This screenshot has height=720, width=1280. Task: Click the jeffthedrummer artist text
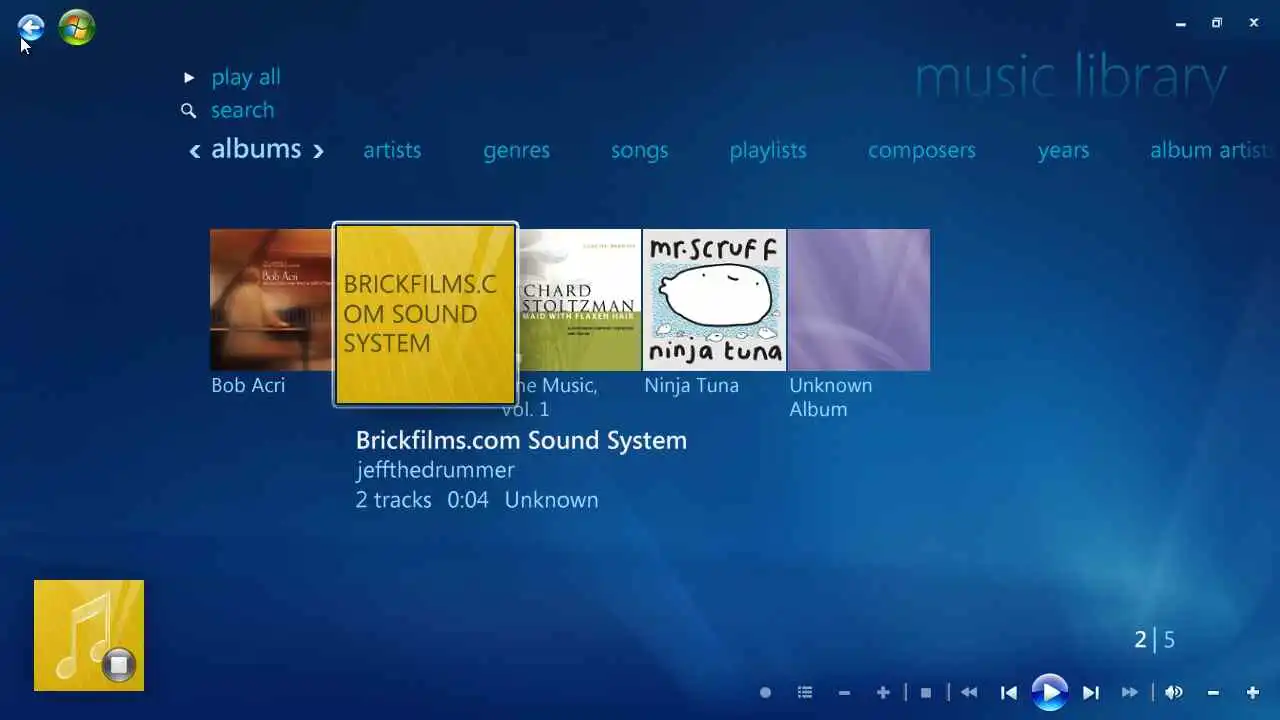pyautogui.click(x=435, y=470)
